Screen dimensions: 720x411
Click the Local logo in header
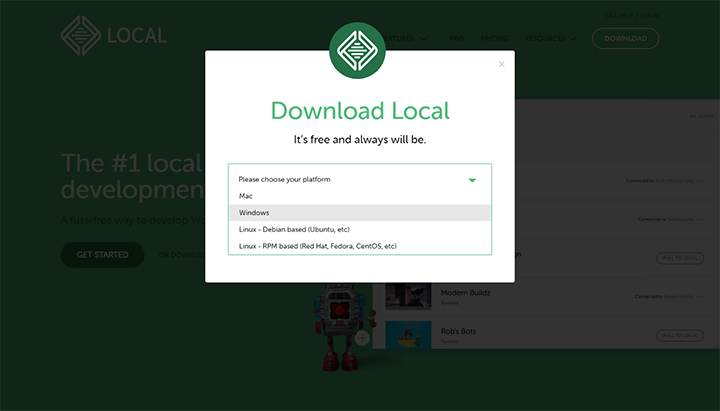pos(112,36)
